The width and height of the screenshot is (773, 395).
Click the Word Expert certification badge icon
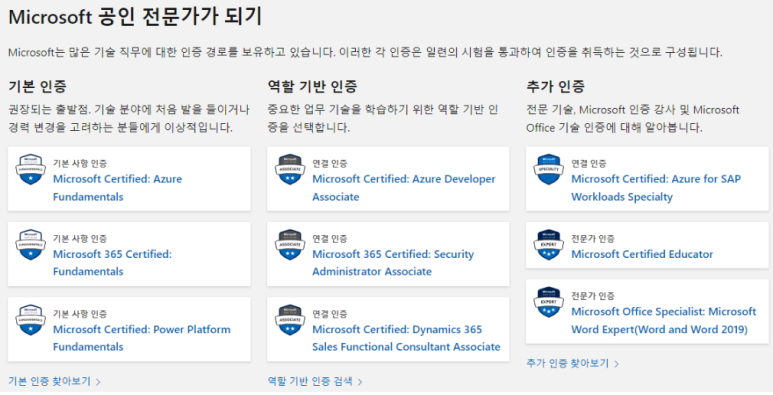tap(549, 302)
